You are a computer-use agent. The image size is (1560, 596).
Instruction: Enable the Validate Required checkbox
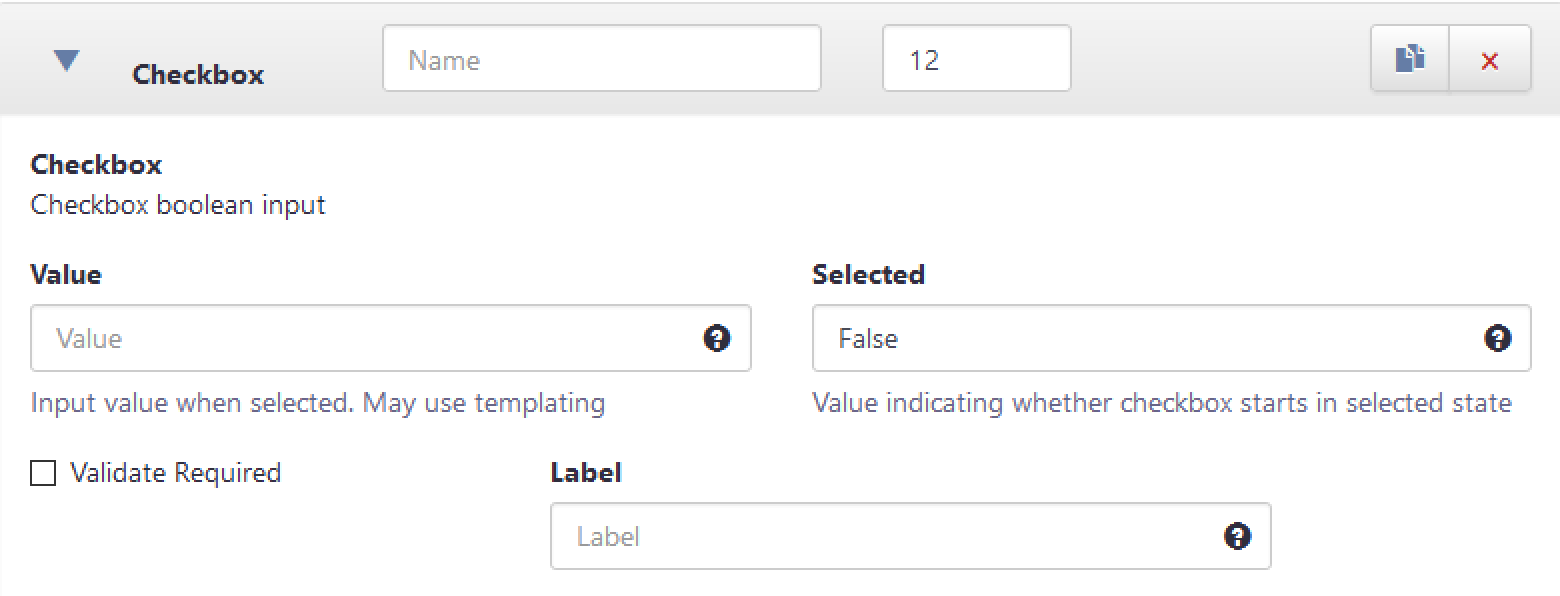coord(43,472)
